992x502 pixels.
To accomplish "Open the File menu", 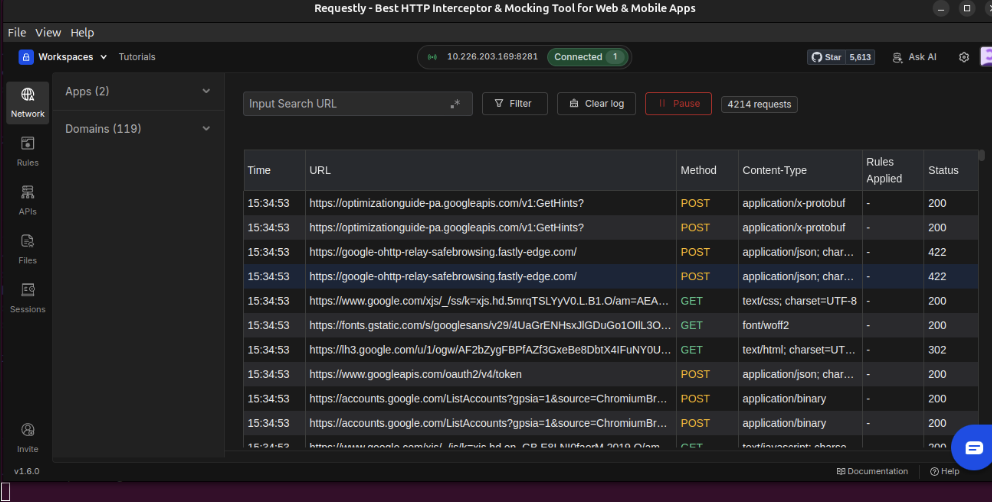I will [x=16, y=32].
